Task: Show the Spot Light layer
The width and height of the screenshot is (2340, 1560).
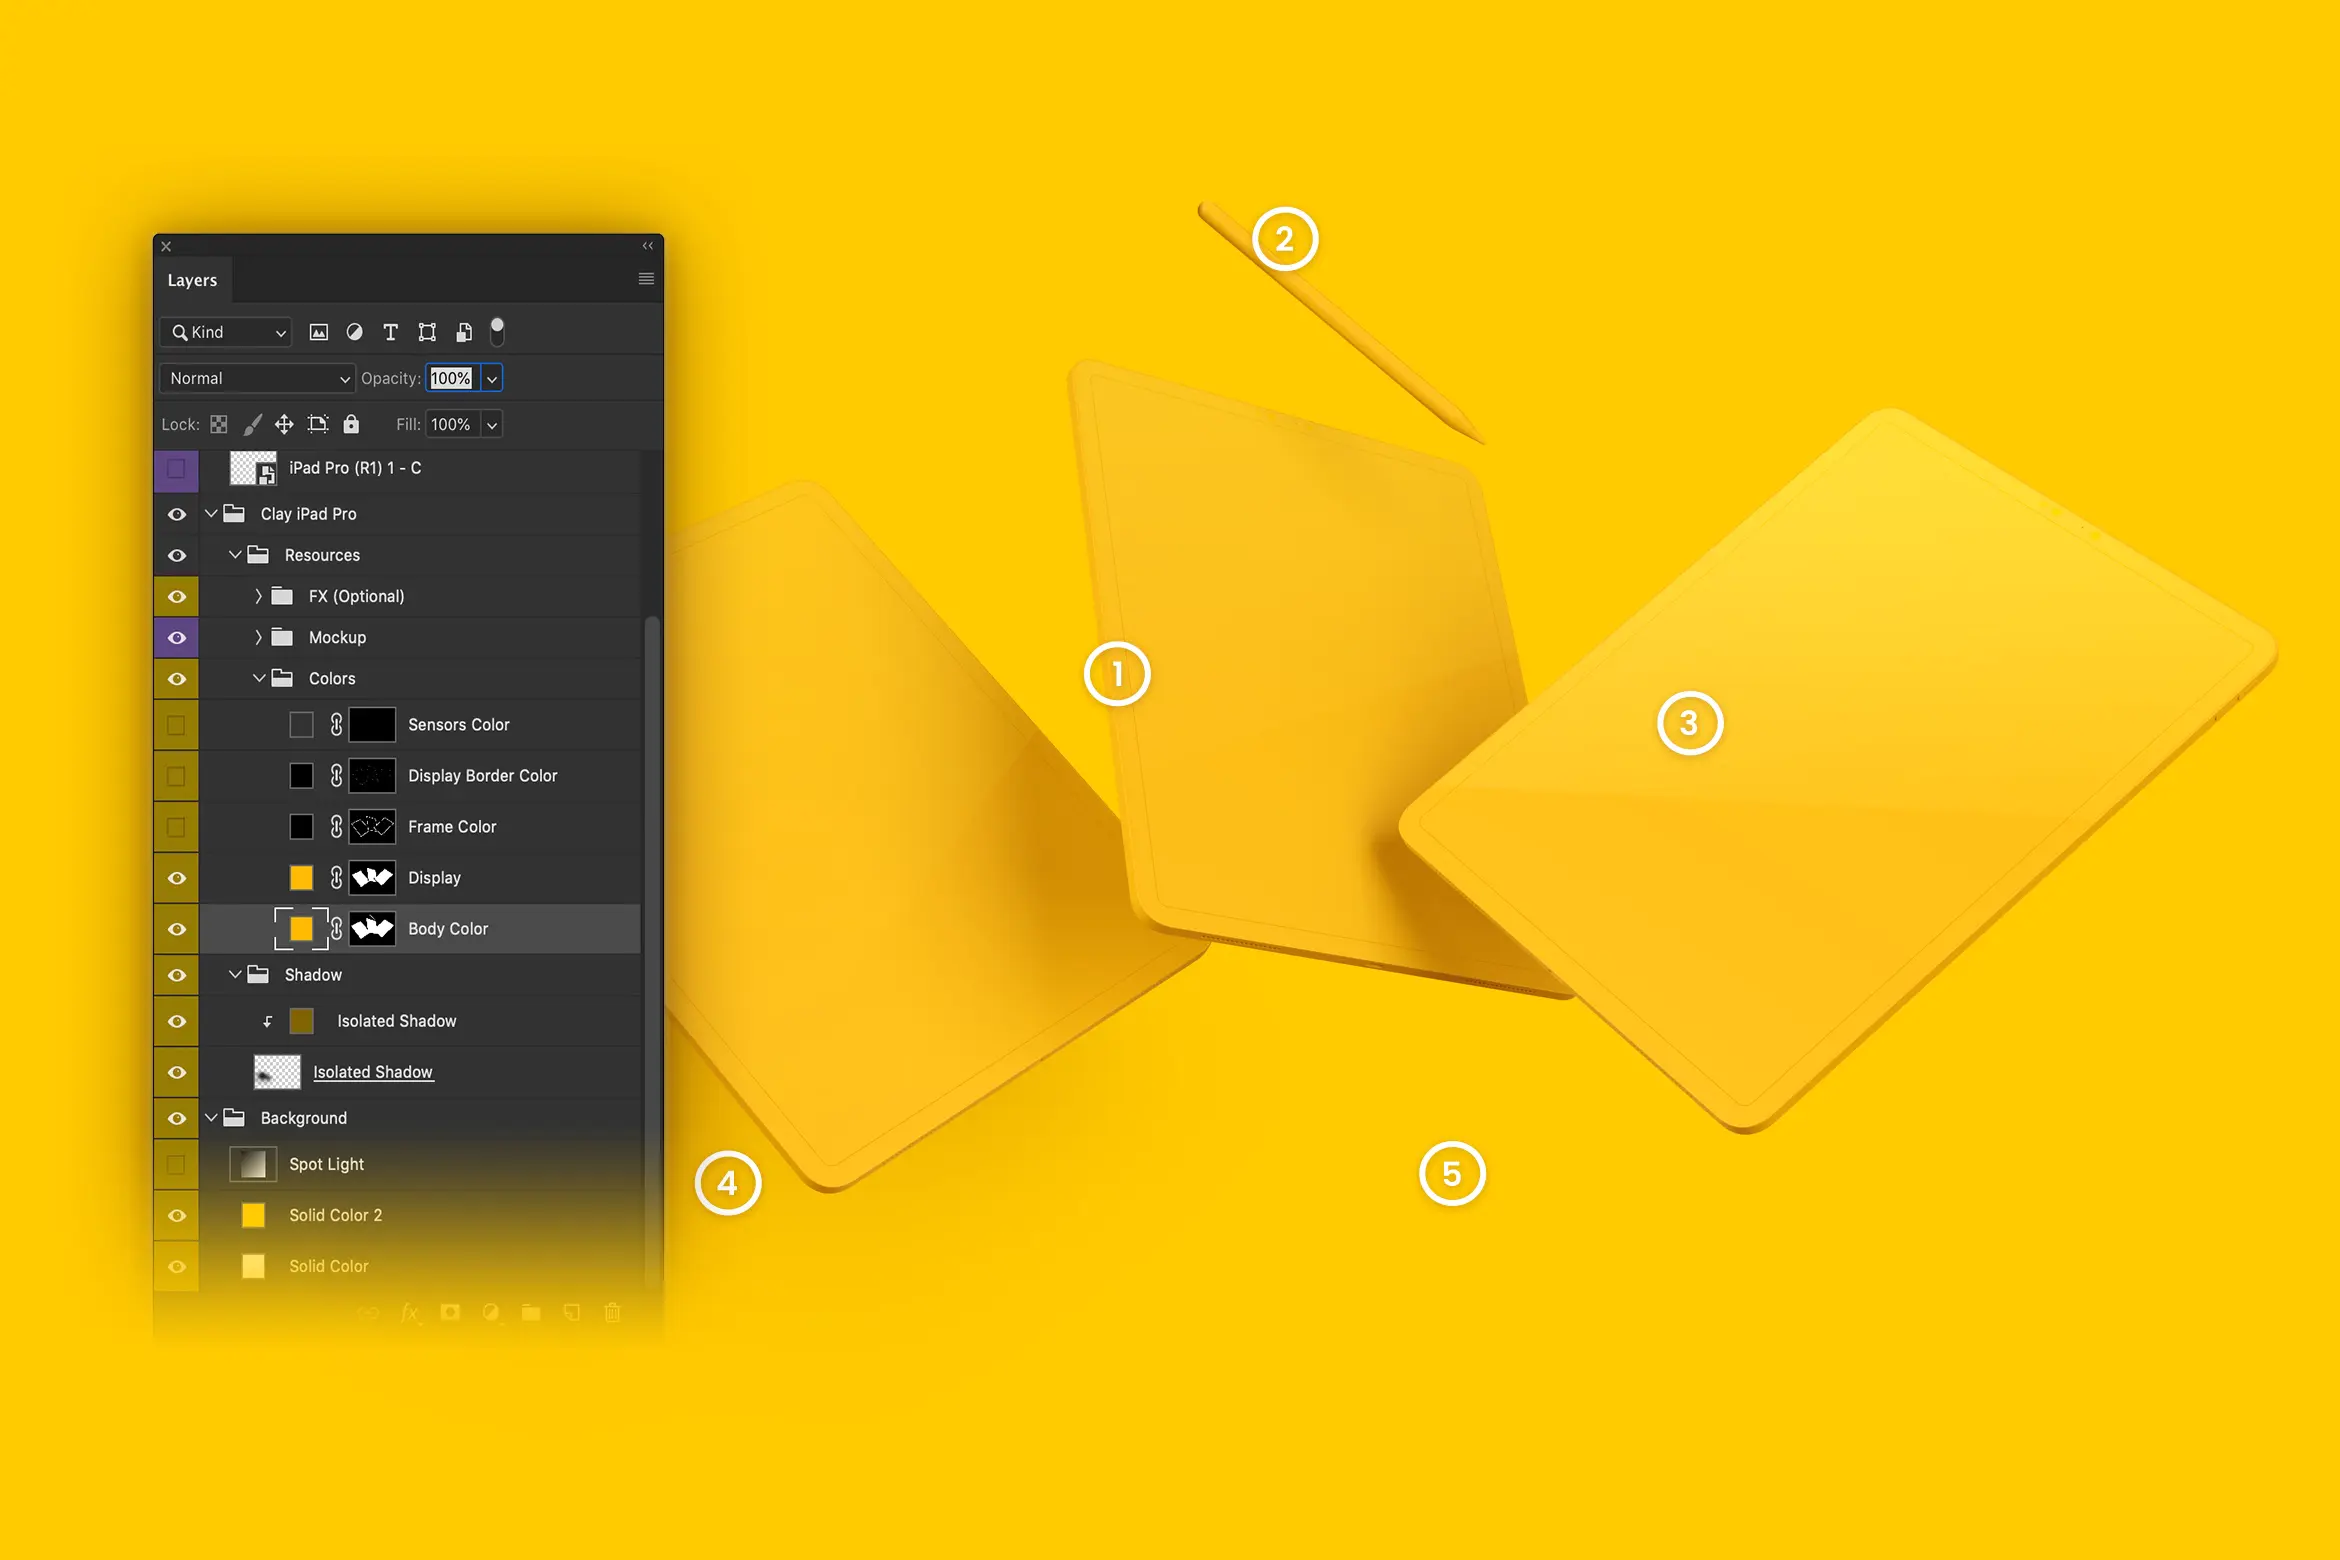Action: (176, 1165)
